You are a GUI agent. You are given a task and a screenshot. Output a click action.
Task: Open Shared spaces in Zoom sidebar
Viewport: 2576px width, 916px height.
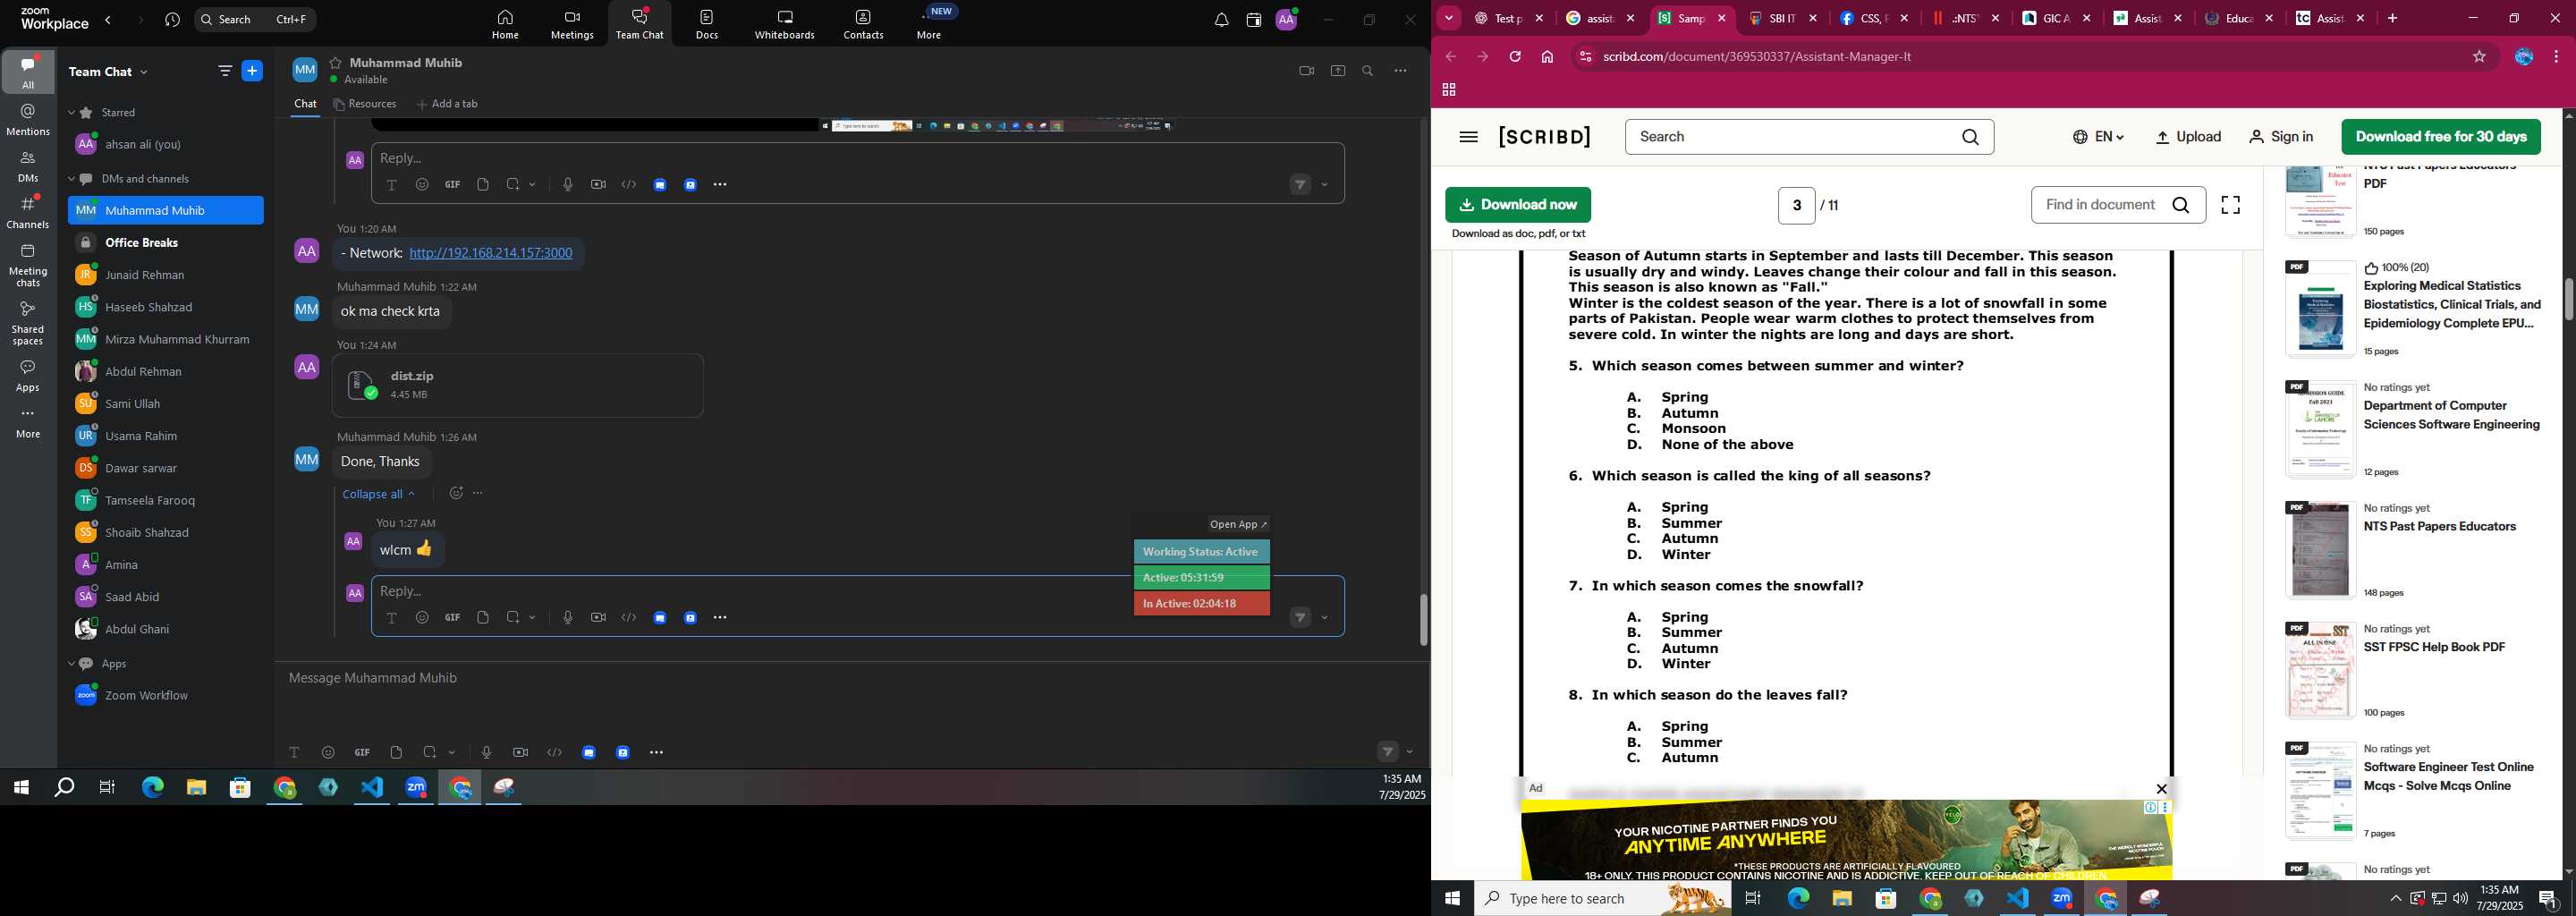(x=28, y=323)
